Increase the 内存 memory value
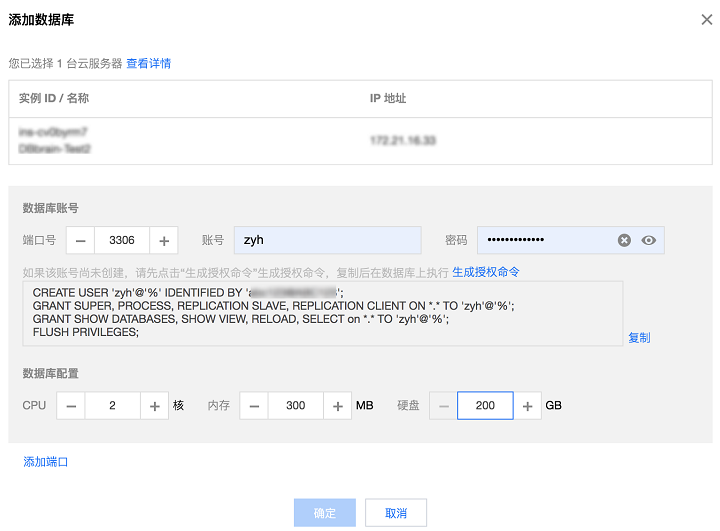The height and width of the screenshot is (531, 720). coord(338,406)
